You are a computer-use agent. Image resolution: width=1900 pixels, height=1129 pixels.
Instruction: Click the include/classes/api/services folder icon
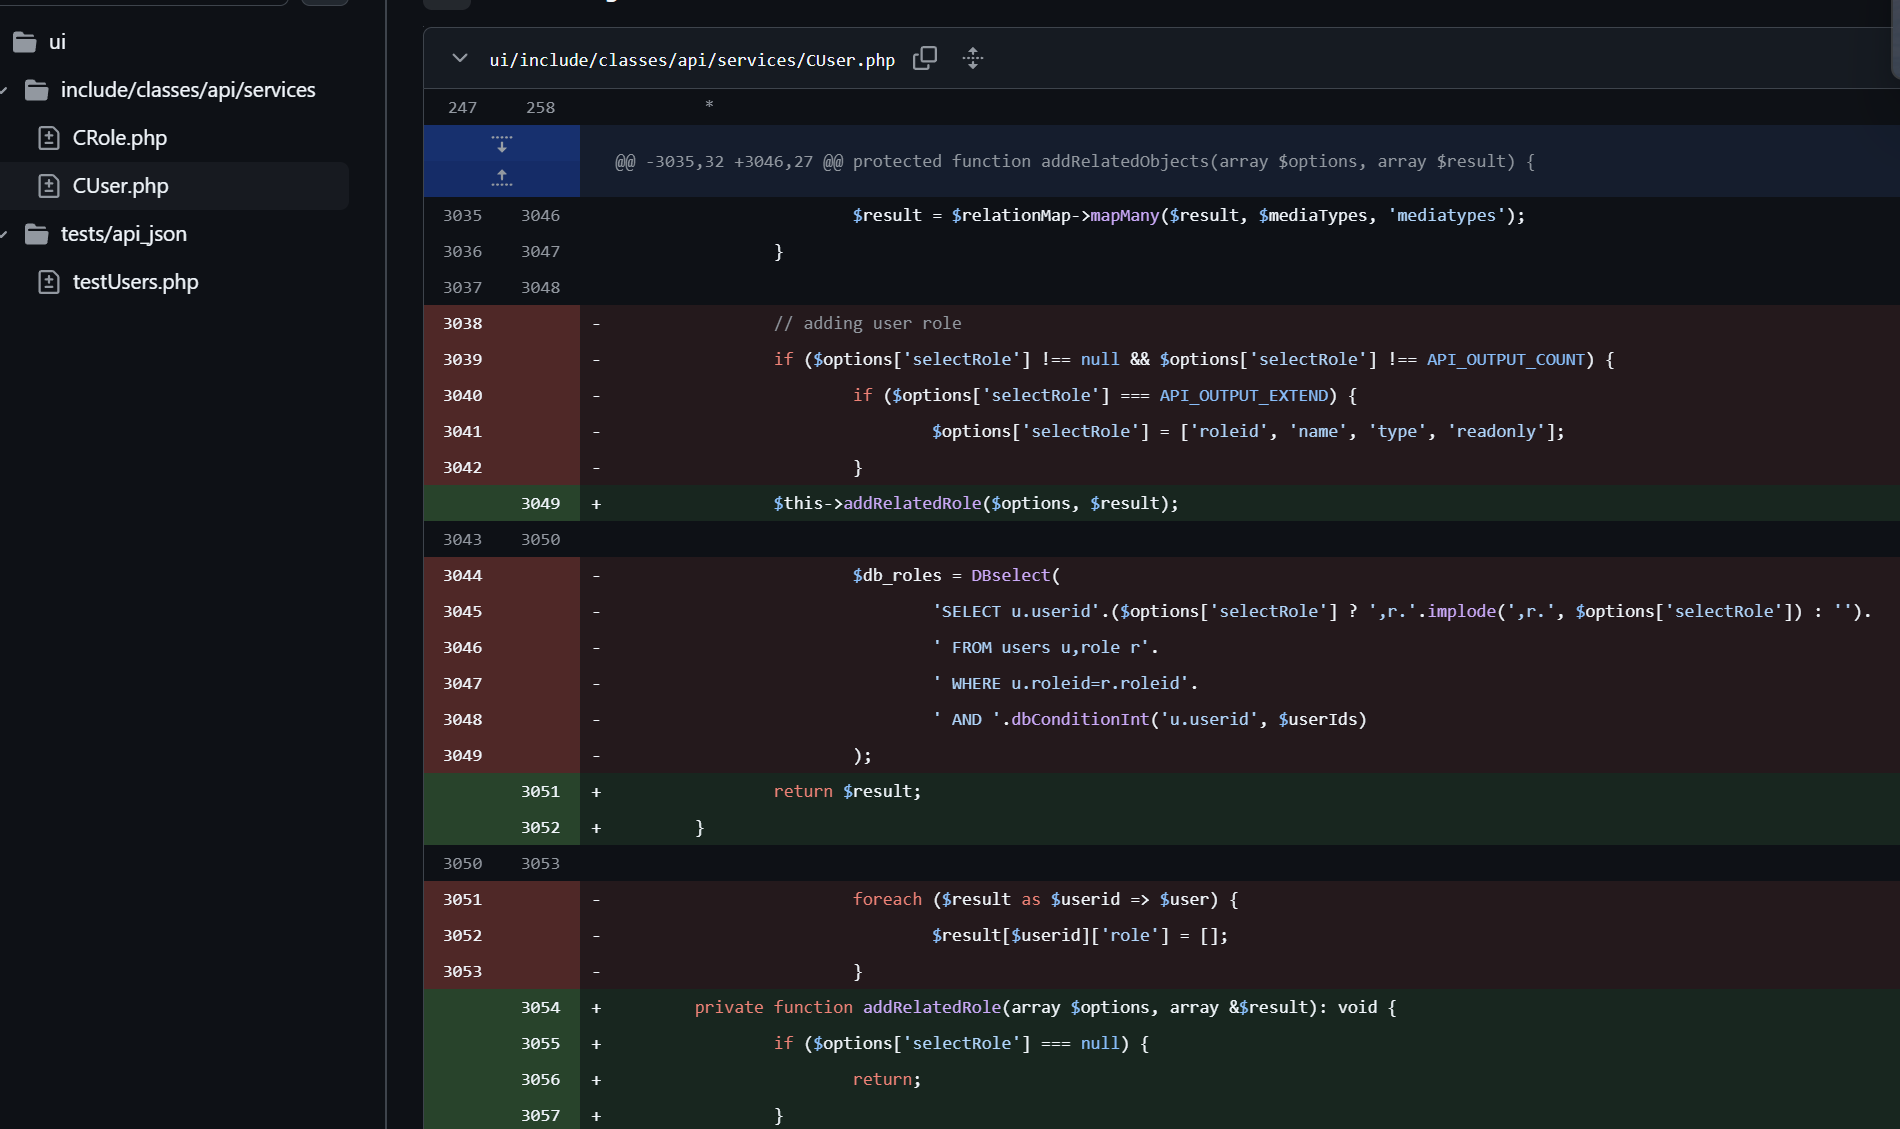pyautogui.click(x=37, y=90)
